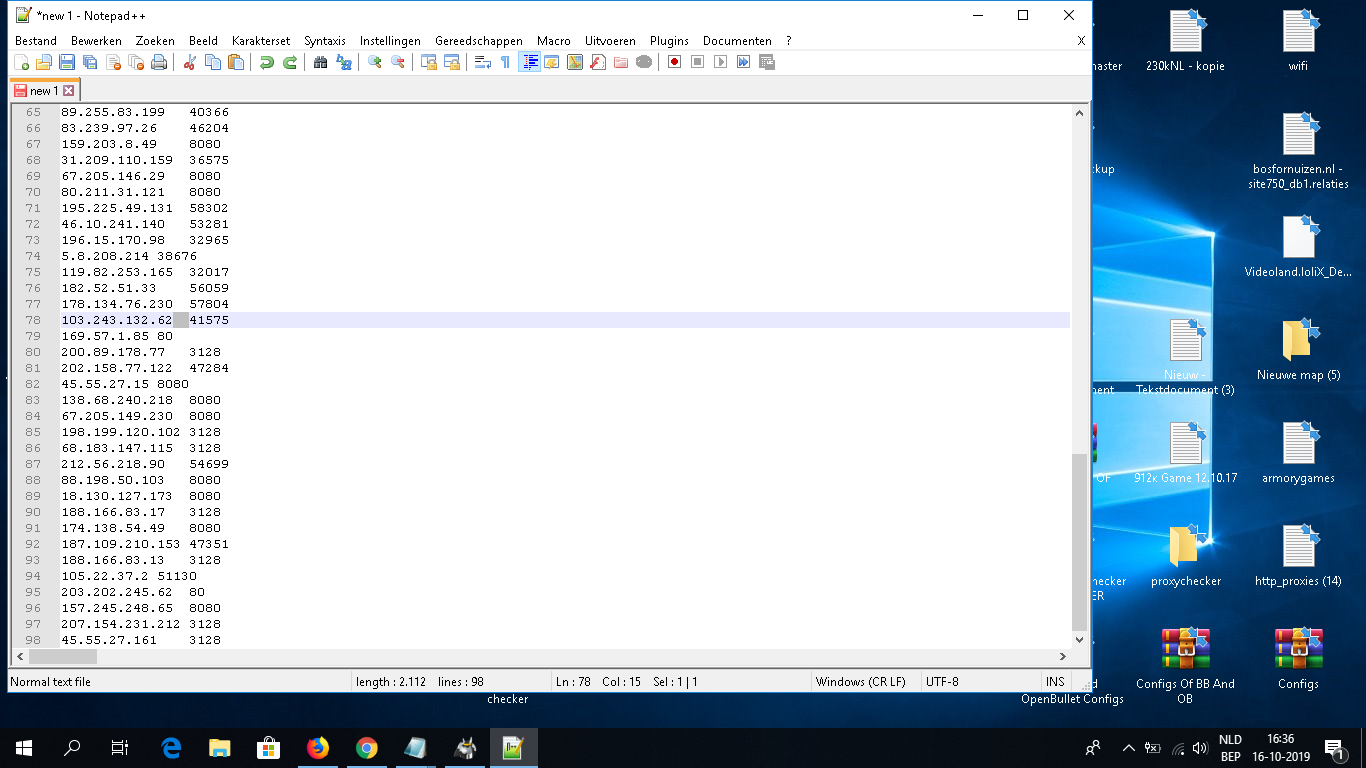The height and width of the screenshot is (768, 1366).
Task: Click the Firefox taskbar icon
Action: [318, 748]
